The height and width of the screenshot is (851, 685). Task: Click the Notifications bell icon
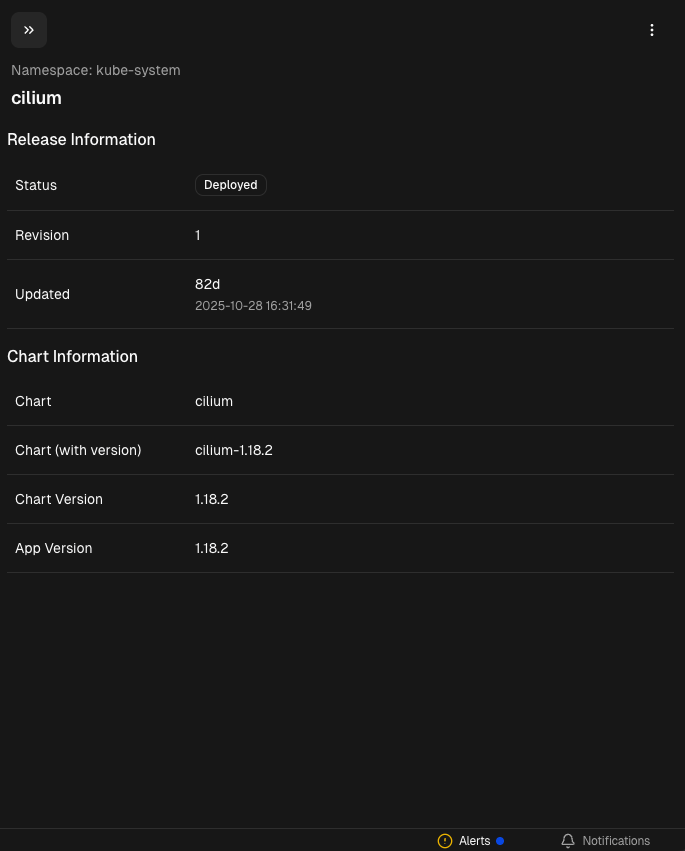coord(568,841)
